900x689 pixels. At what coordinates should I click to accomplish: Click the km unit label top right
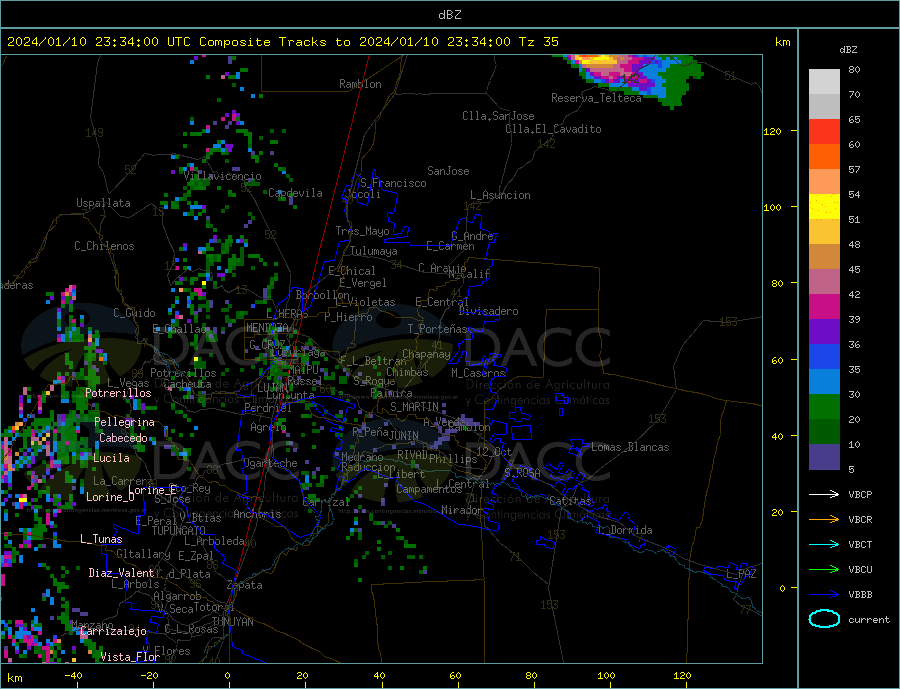click(x=782, y=42)
